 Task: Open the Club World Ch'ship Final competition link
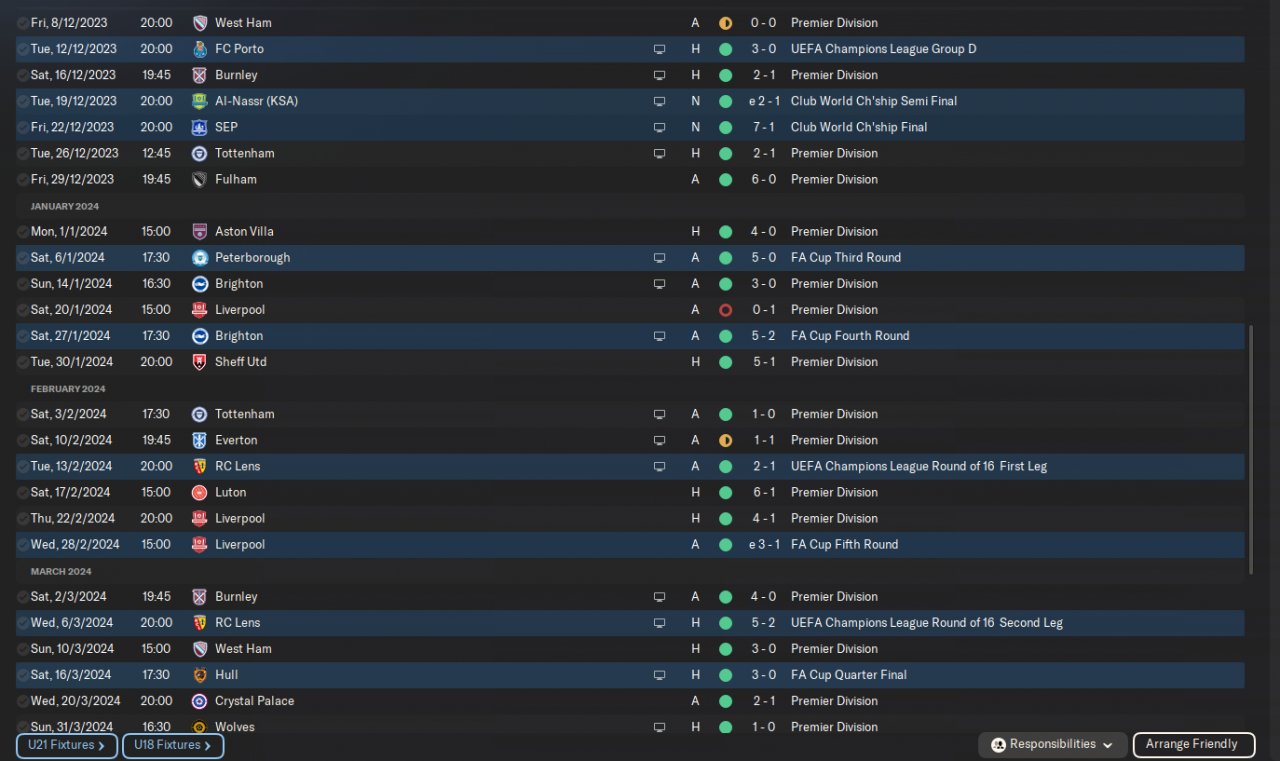click(x=858, y=127)
